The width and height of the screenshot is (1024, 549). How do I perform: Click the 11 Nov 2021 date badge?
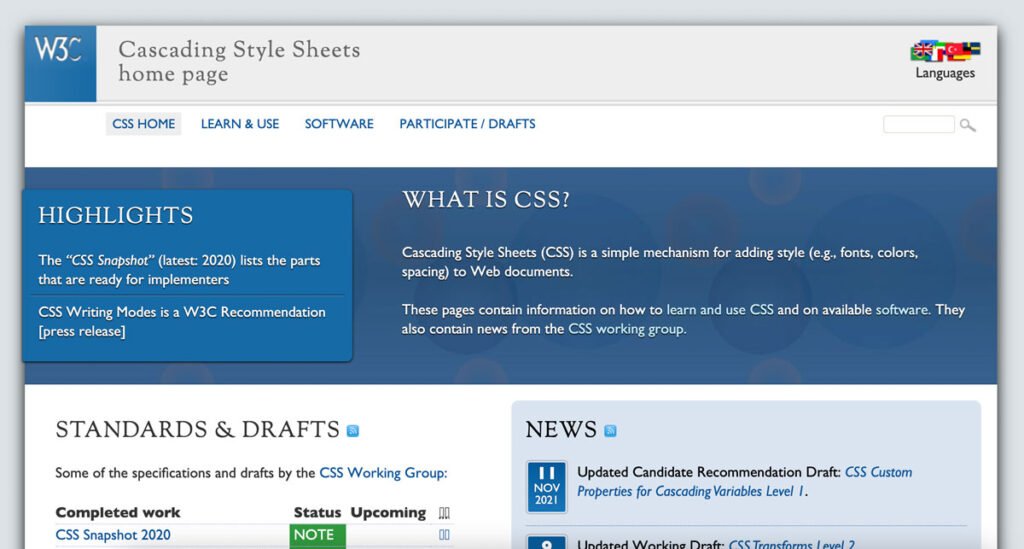(547, 487)
